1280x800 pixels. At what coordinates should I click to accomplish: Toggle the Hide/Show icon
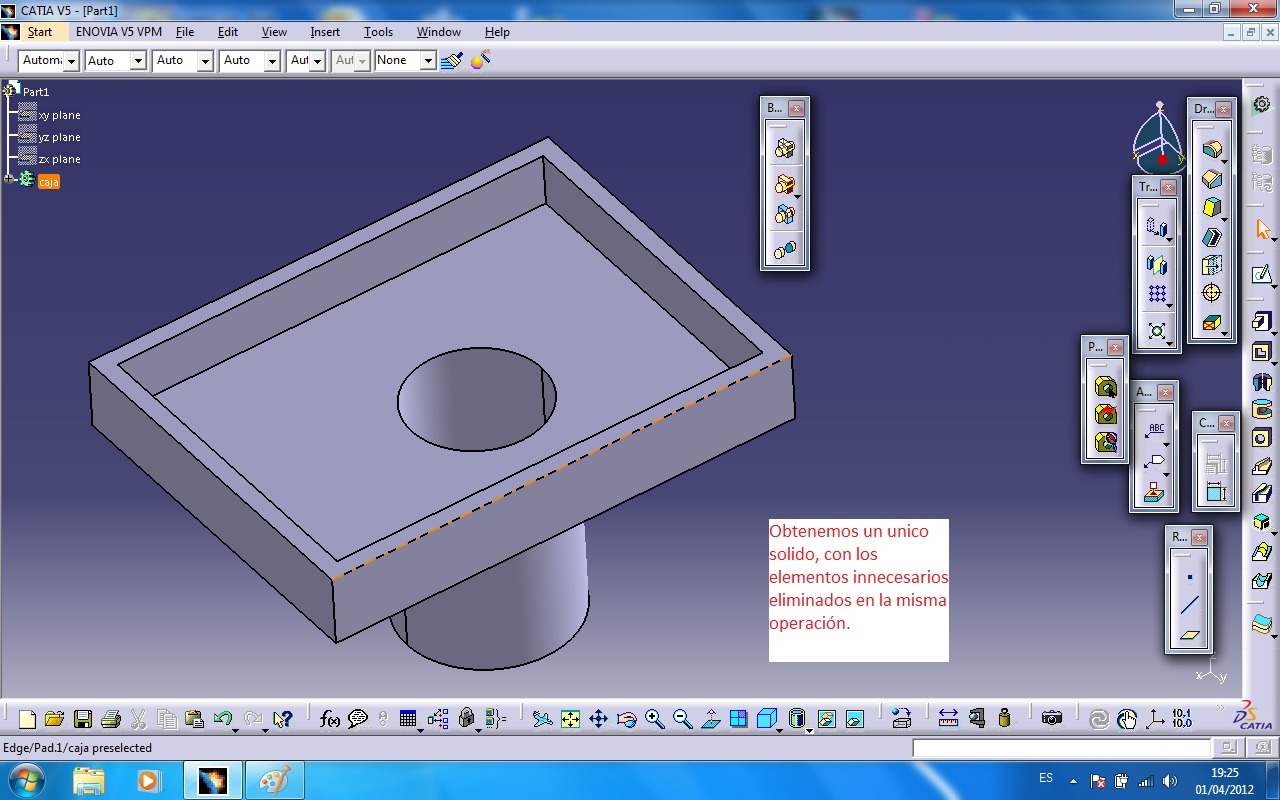coord(826,718)
